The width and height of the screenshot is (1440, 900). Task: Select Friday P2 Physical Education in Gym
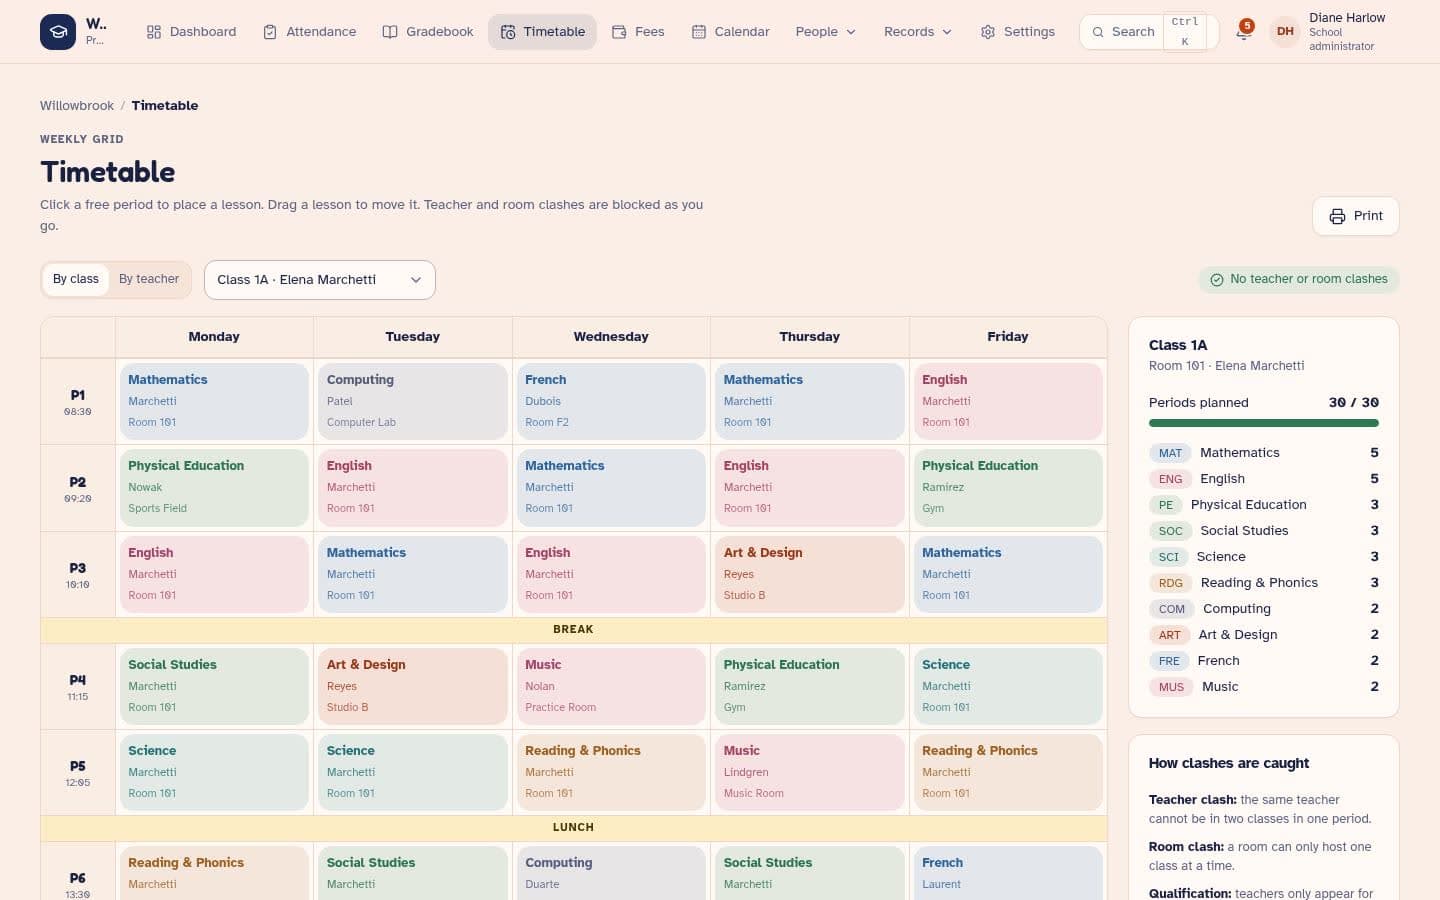pos(1008,487)
